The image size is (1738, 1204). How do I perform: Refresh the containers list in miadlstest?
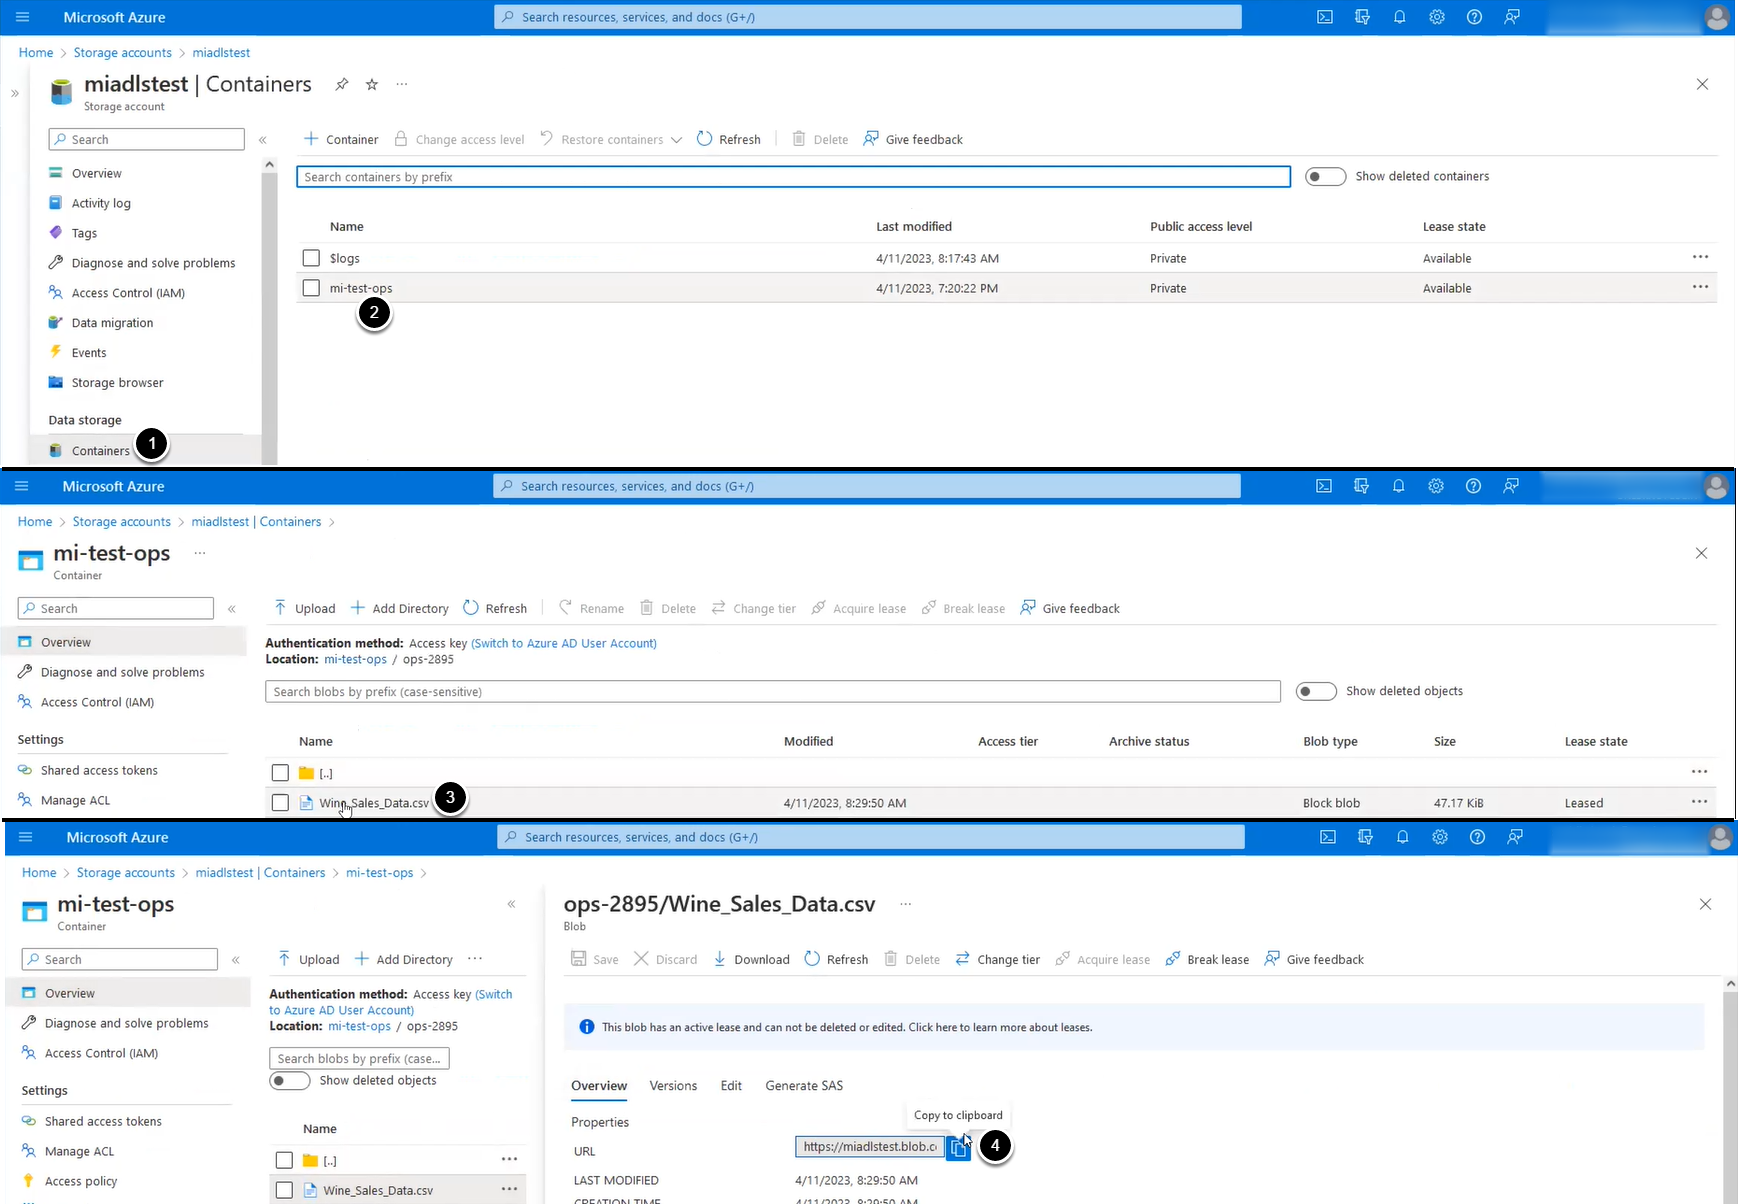coord(728,139)
